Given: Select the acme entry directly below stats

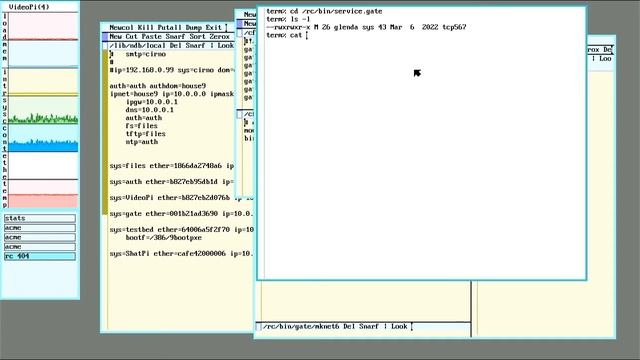Looking at the screenshot, I should click(40, 228).
